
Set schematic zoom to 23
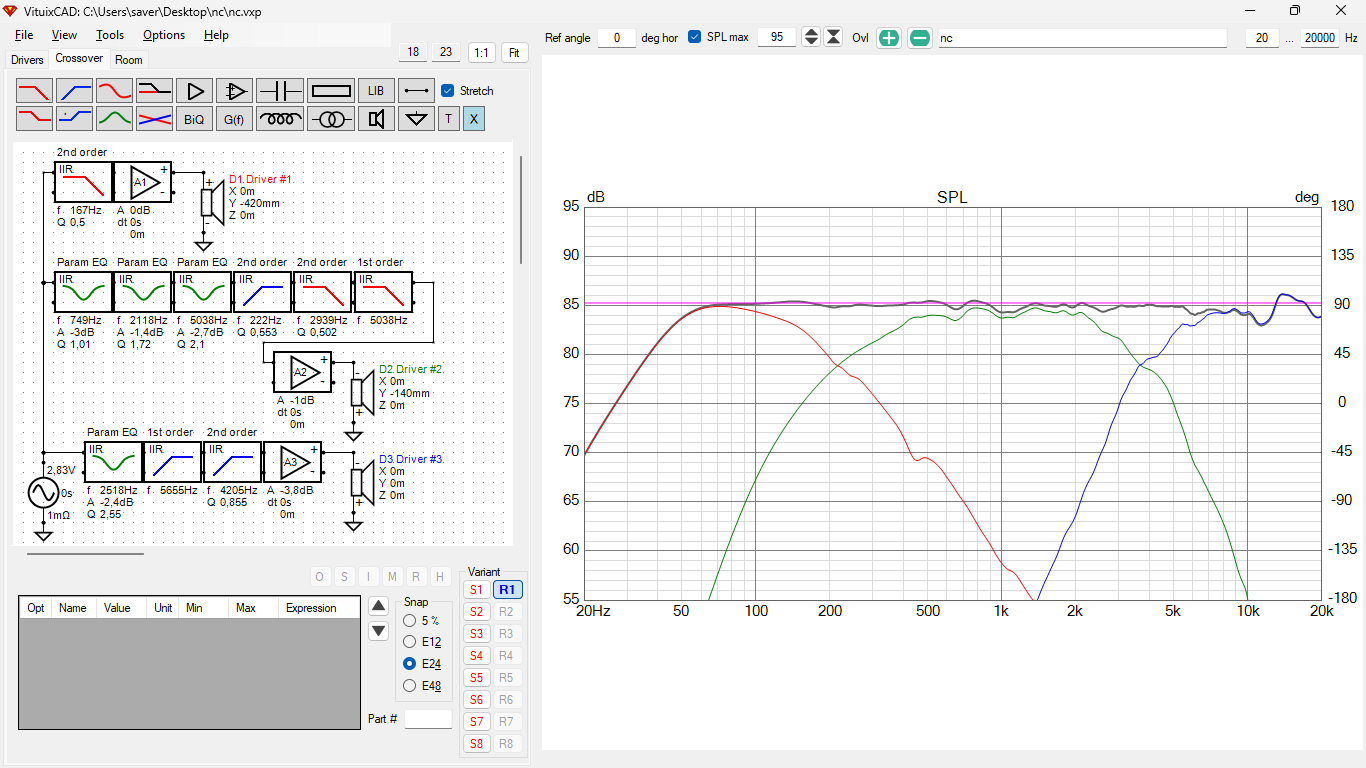point(446,53)
